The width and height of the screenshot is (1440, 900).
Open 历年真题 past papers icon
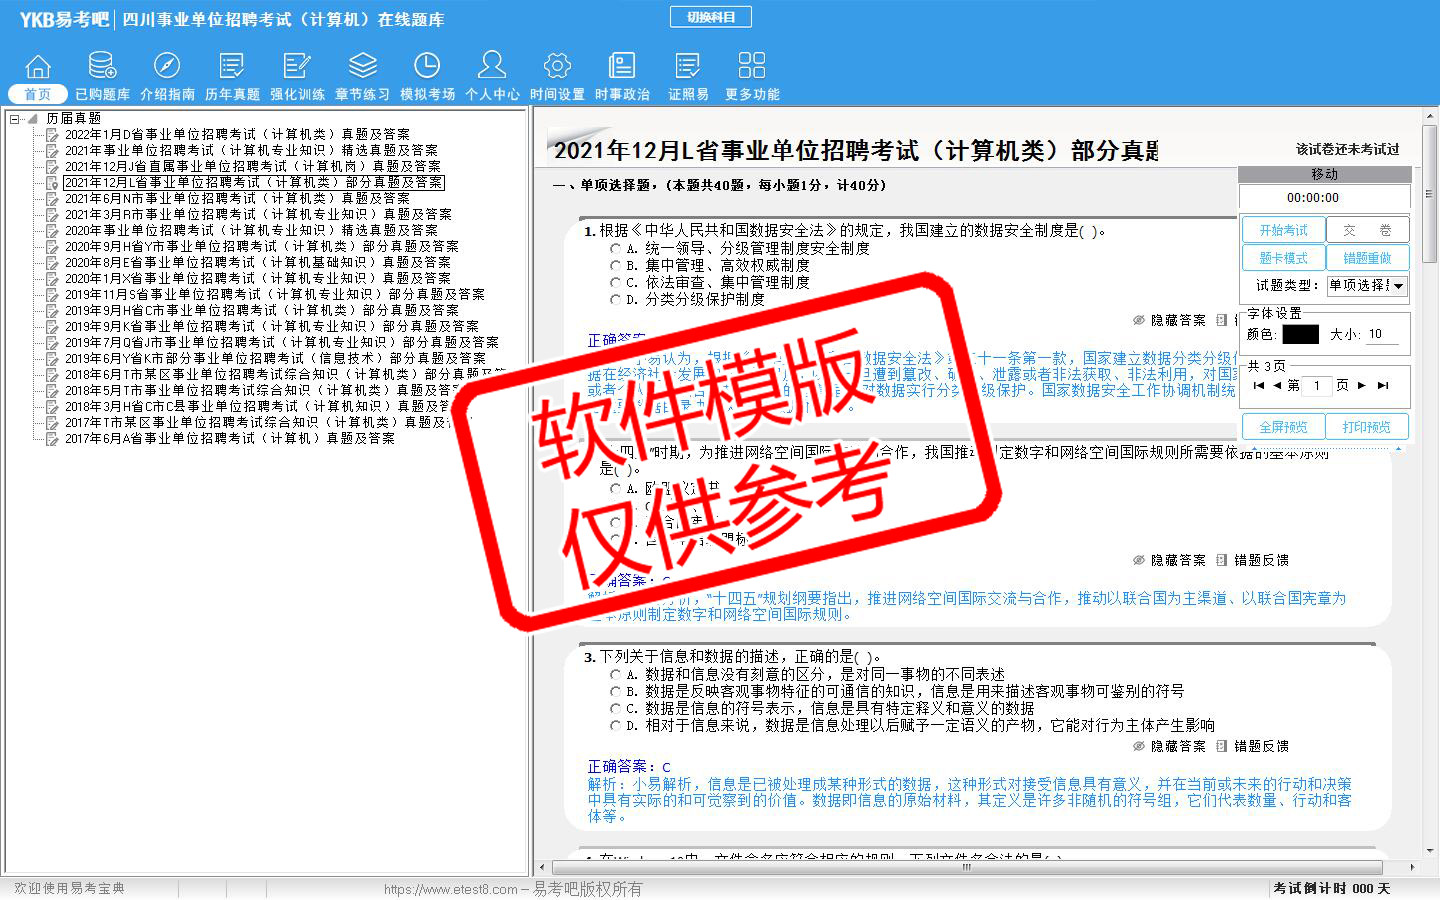(232, 67)
